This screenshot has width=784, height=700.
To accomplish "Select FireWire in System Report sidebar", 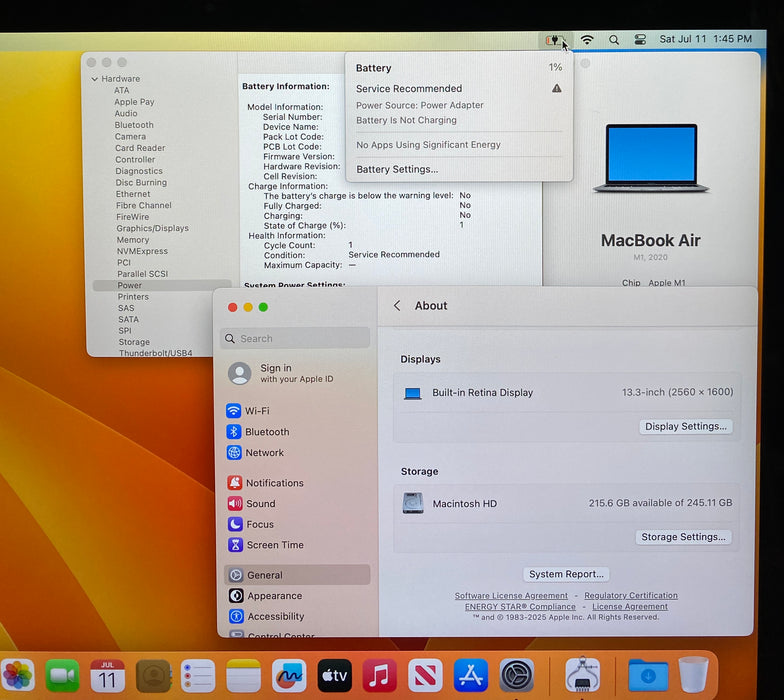I will click(x=132, y=217).
